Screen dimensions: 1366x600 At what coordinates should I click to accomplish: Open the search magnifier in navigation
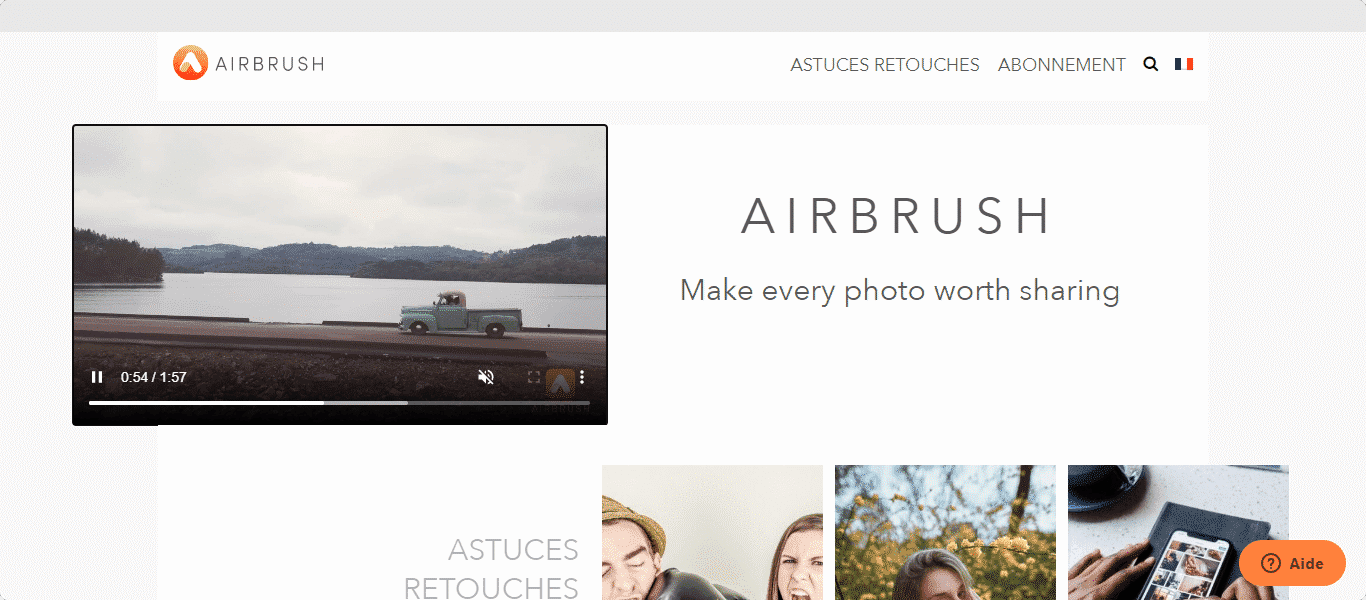click(x=1150, y=64)
